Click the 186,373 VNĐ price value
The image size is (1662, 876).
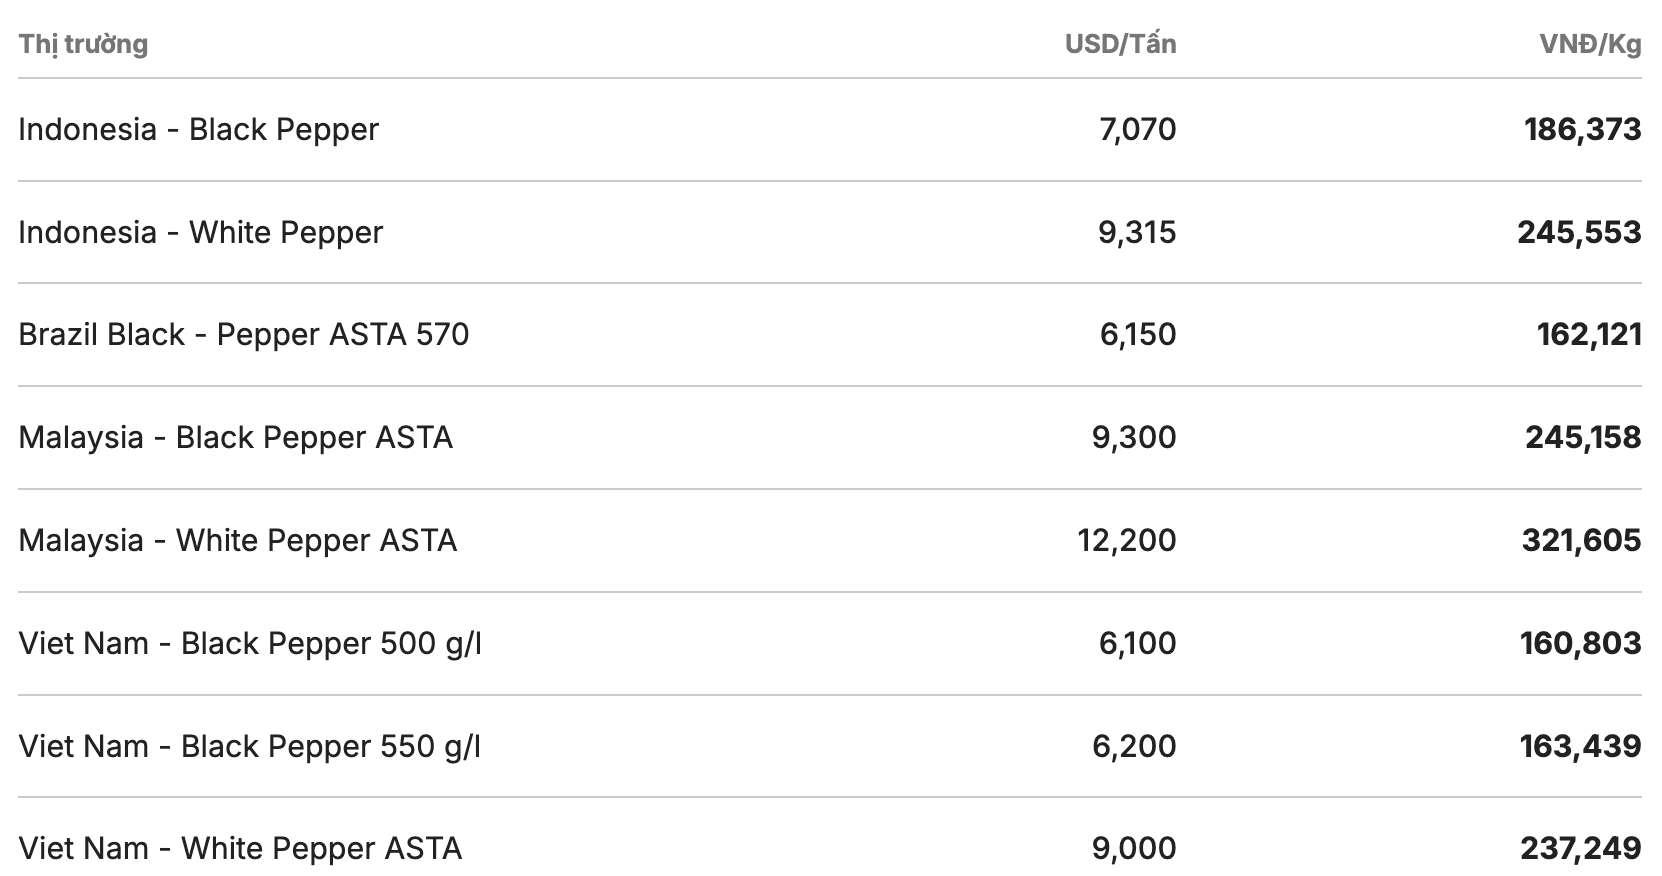[x=1582, y=130]
